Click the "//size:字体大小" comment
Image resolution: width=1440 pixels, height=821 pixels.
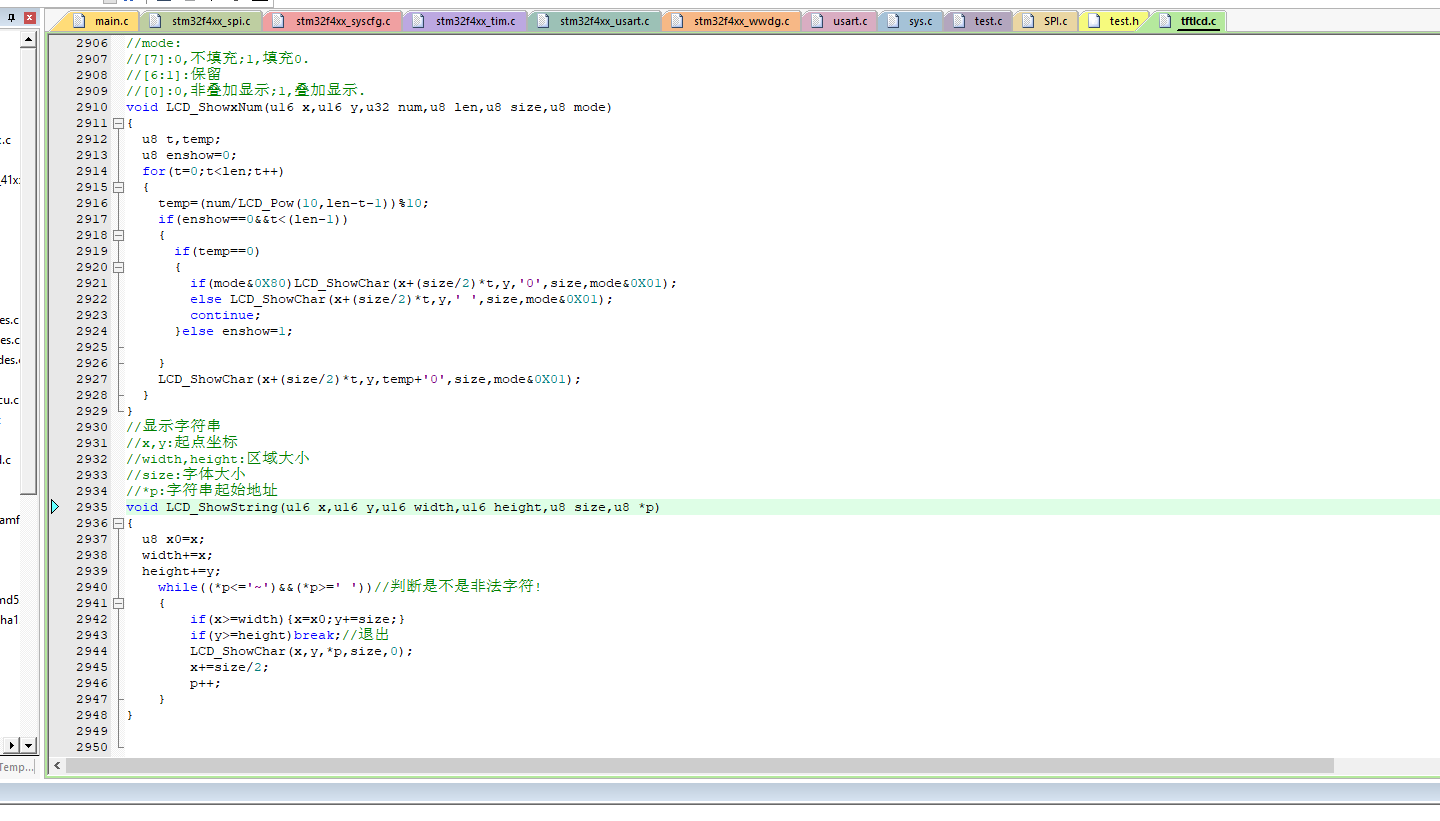[186, 474]
